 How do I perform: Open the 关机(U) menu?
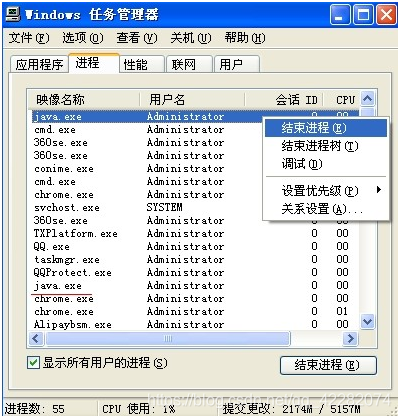point(191,38)
